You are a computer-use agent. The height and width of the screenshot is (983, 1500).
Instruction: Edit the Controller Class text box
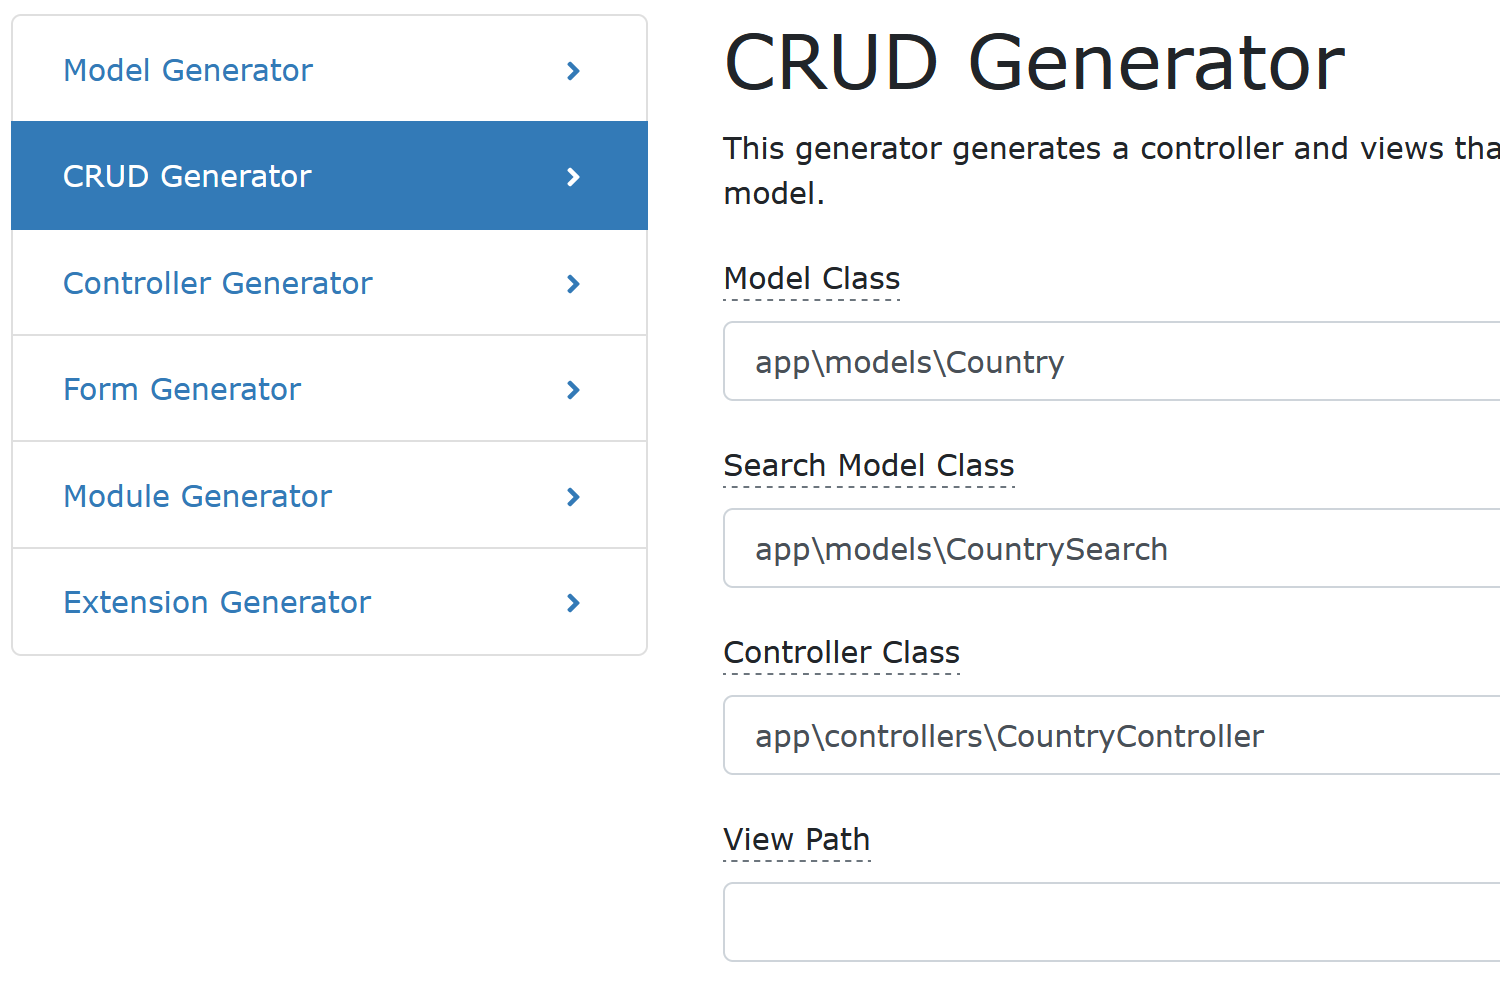pos(1110,736)
